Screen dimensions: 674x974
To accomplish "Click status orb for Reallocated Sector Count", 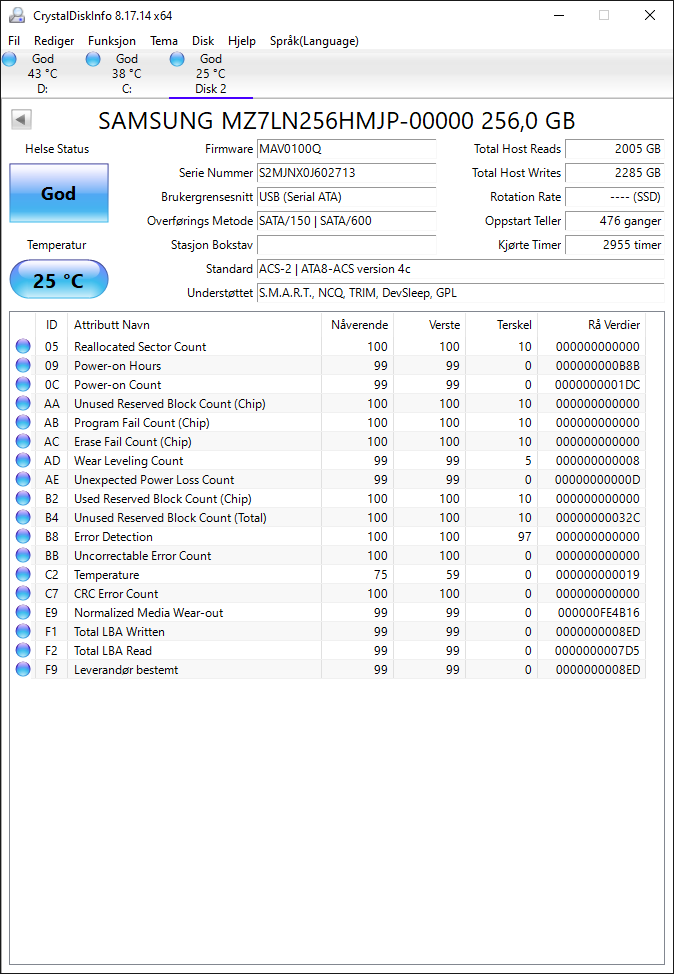I will [x=23, y=347].
